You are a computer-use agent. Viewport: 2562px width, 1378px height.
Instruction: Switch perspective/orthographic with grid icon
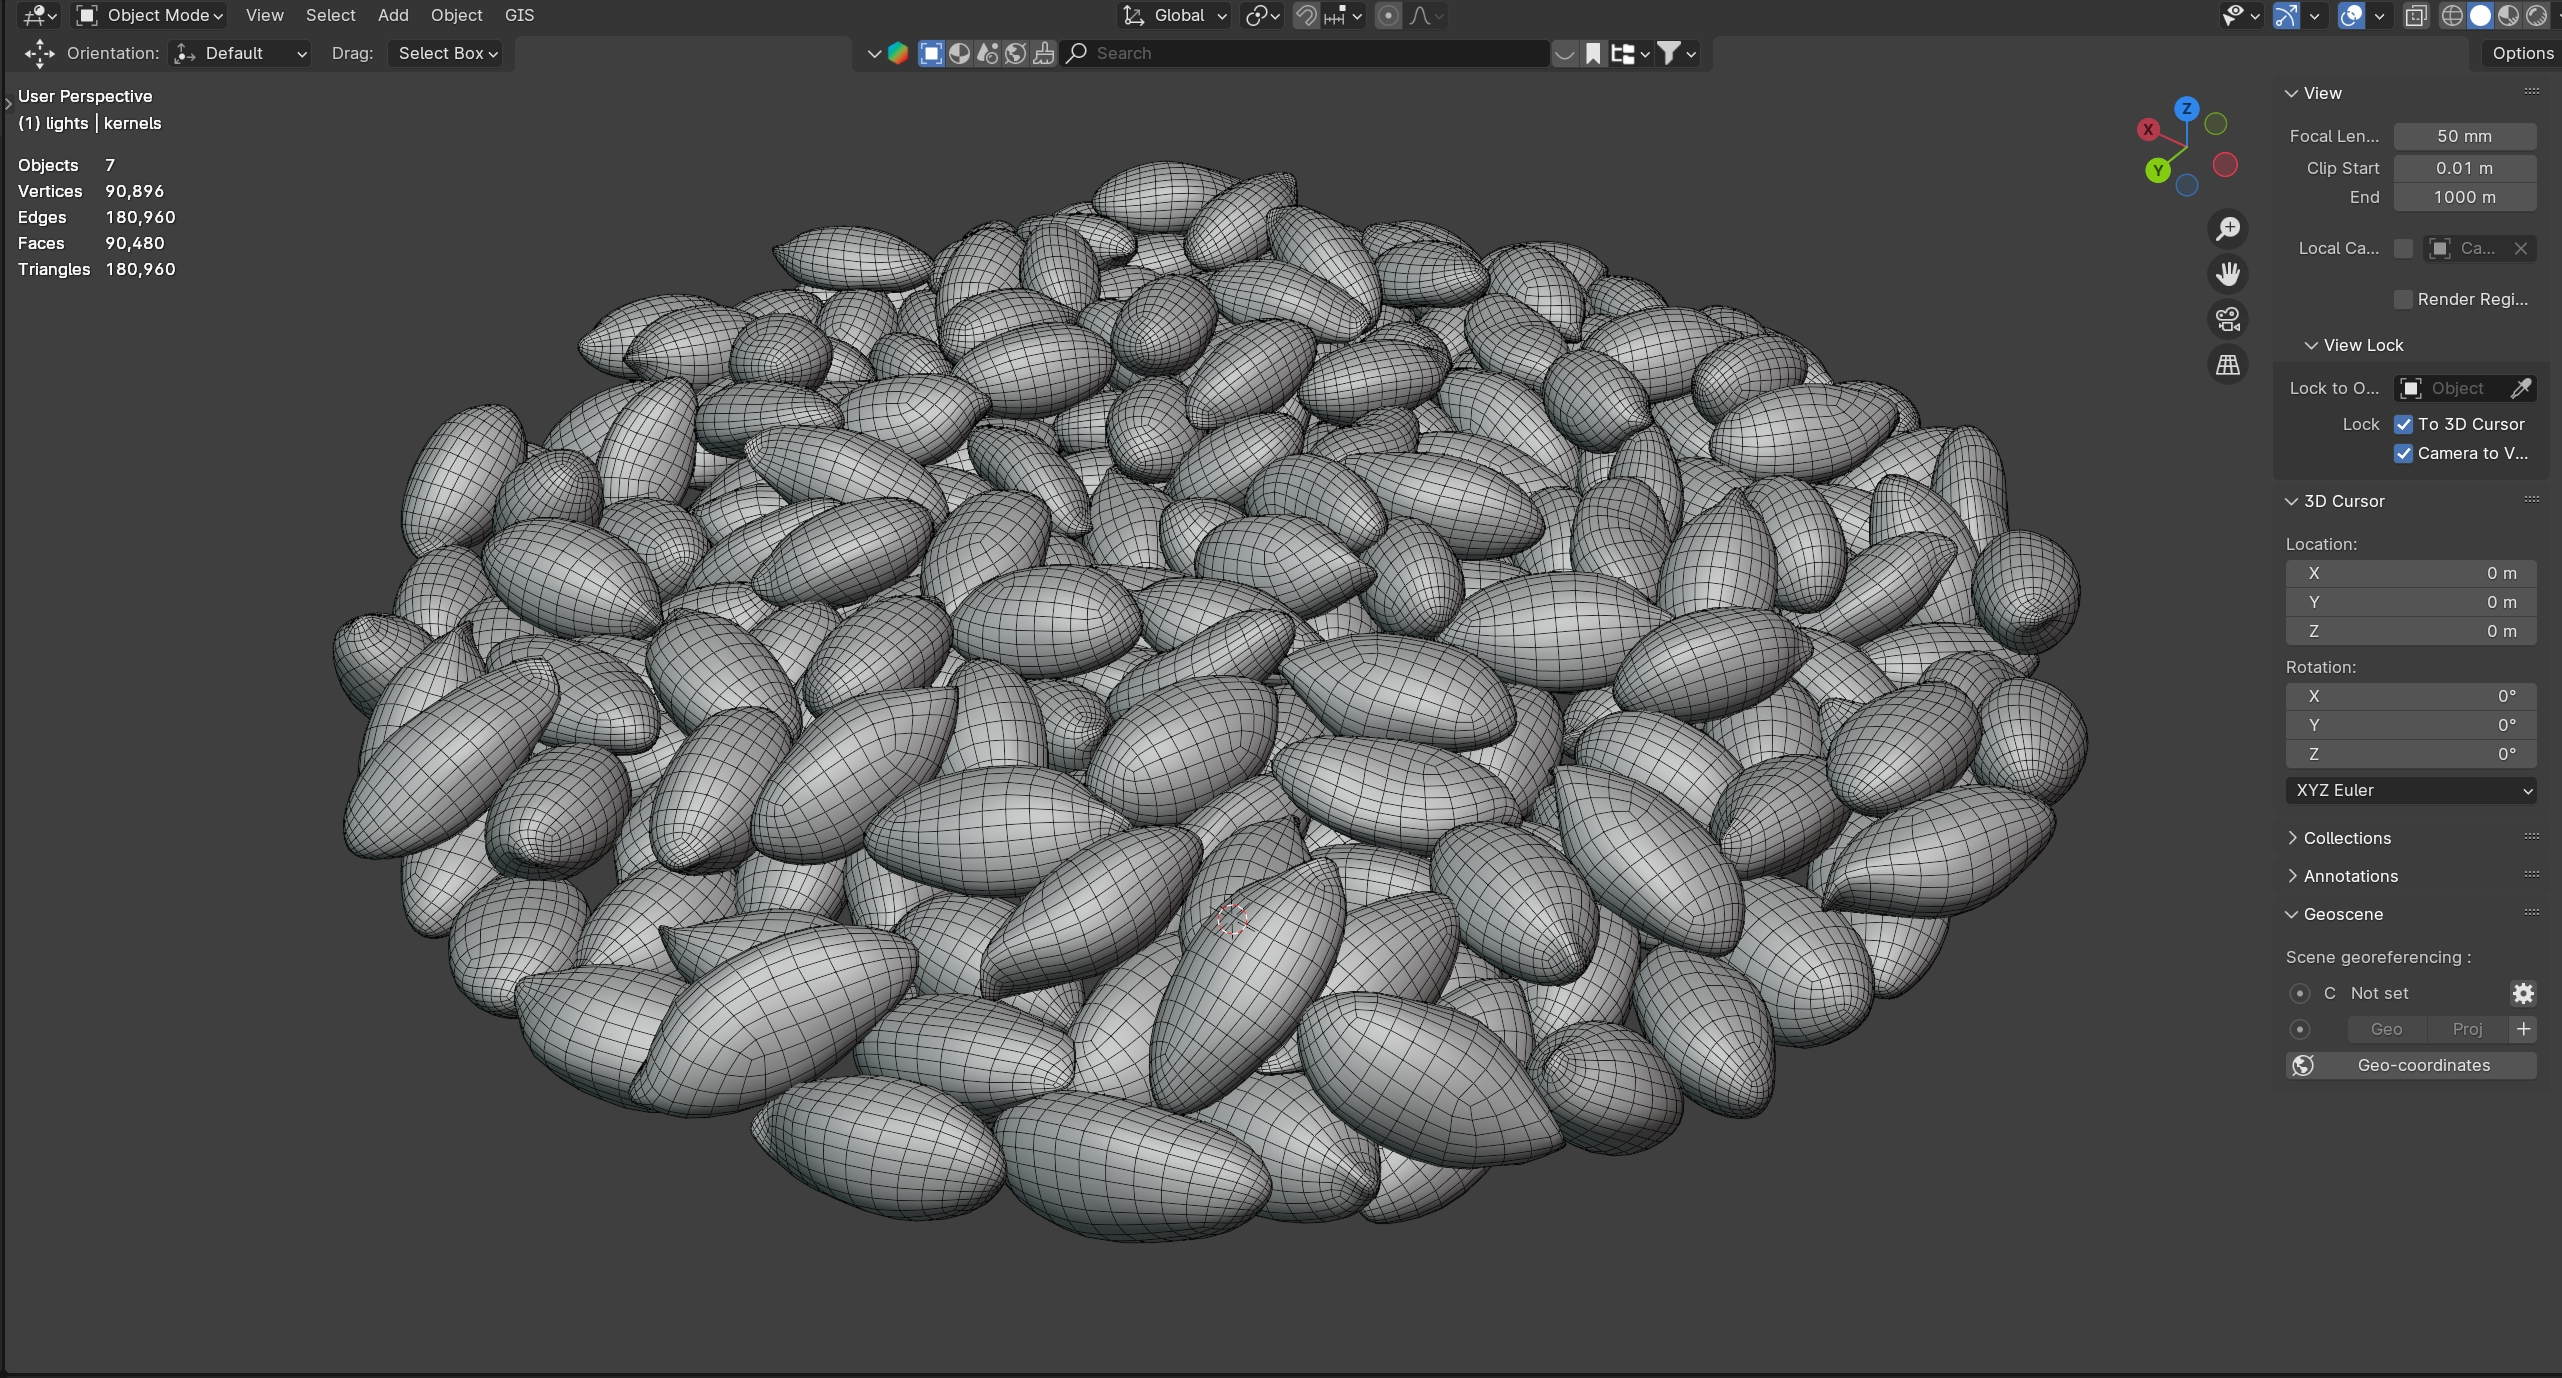pos(2228,365)
